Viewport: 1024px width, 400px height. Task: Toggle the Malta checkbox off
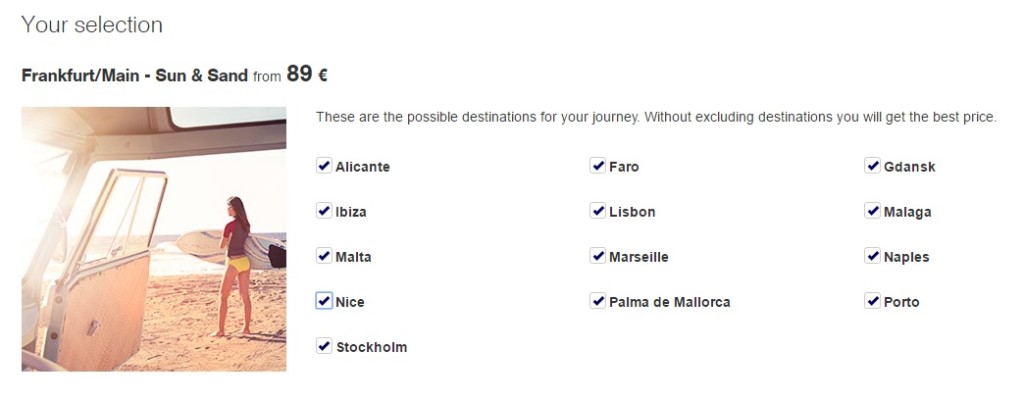pyautogui.click(x=323, y=256)
